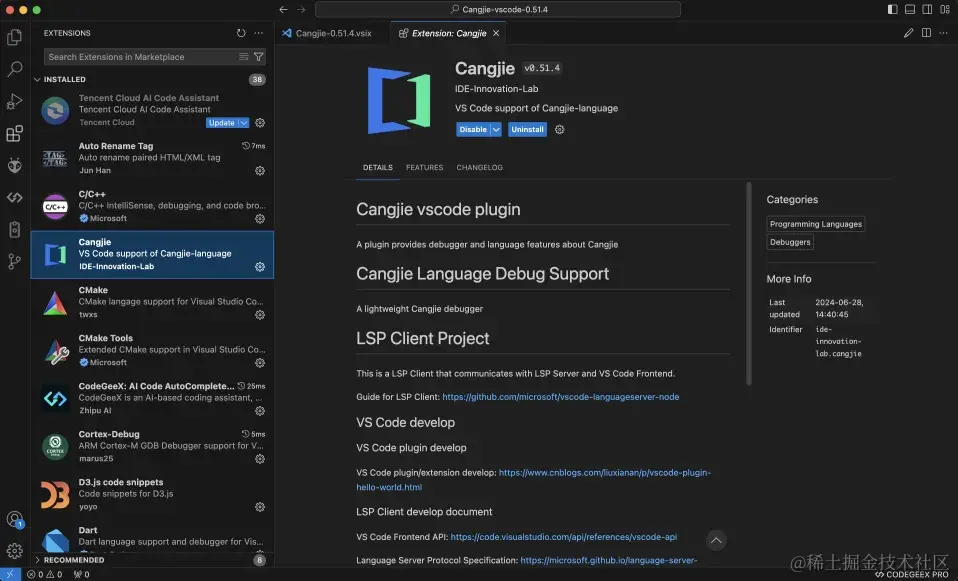Close the Extension: Cangjie tab

coord(496,33)
